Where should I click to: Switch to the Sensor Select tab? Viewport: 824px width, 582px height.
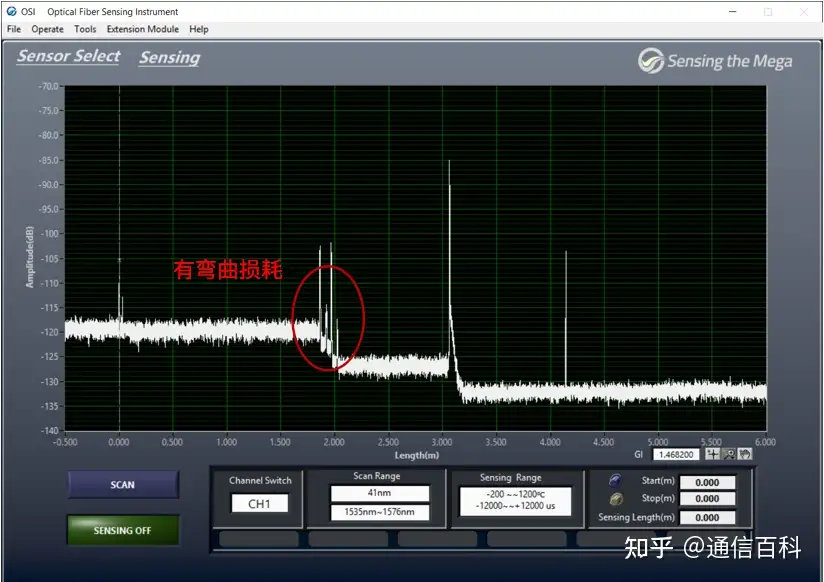click(x=69, y=56)
